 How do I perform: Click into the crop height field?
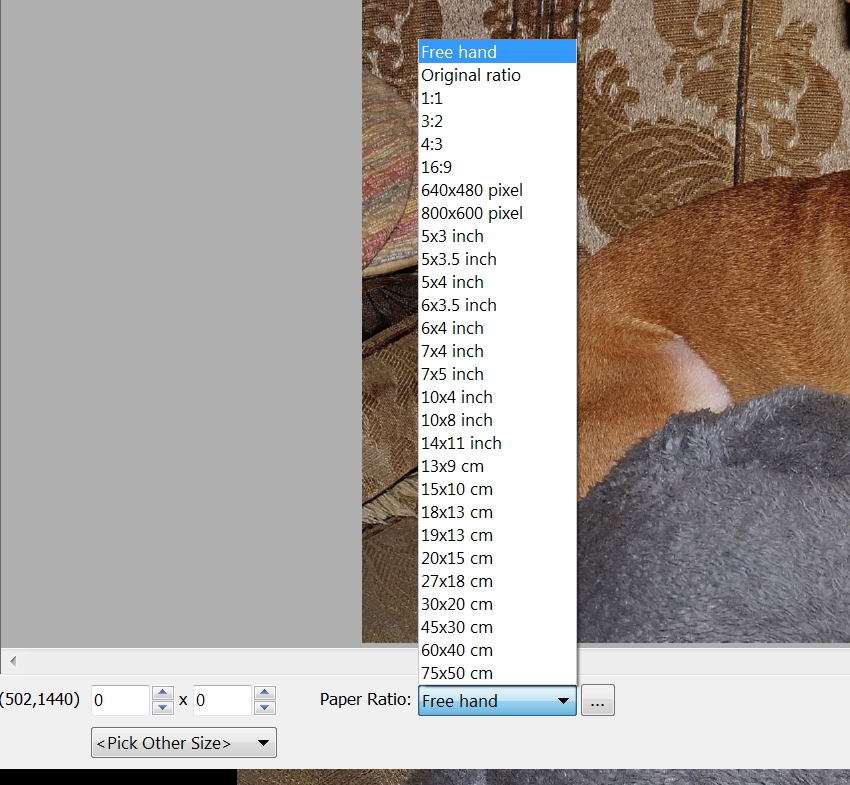[221, 701]
